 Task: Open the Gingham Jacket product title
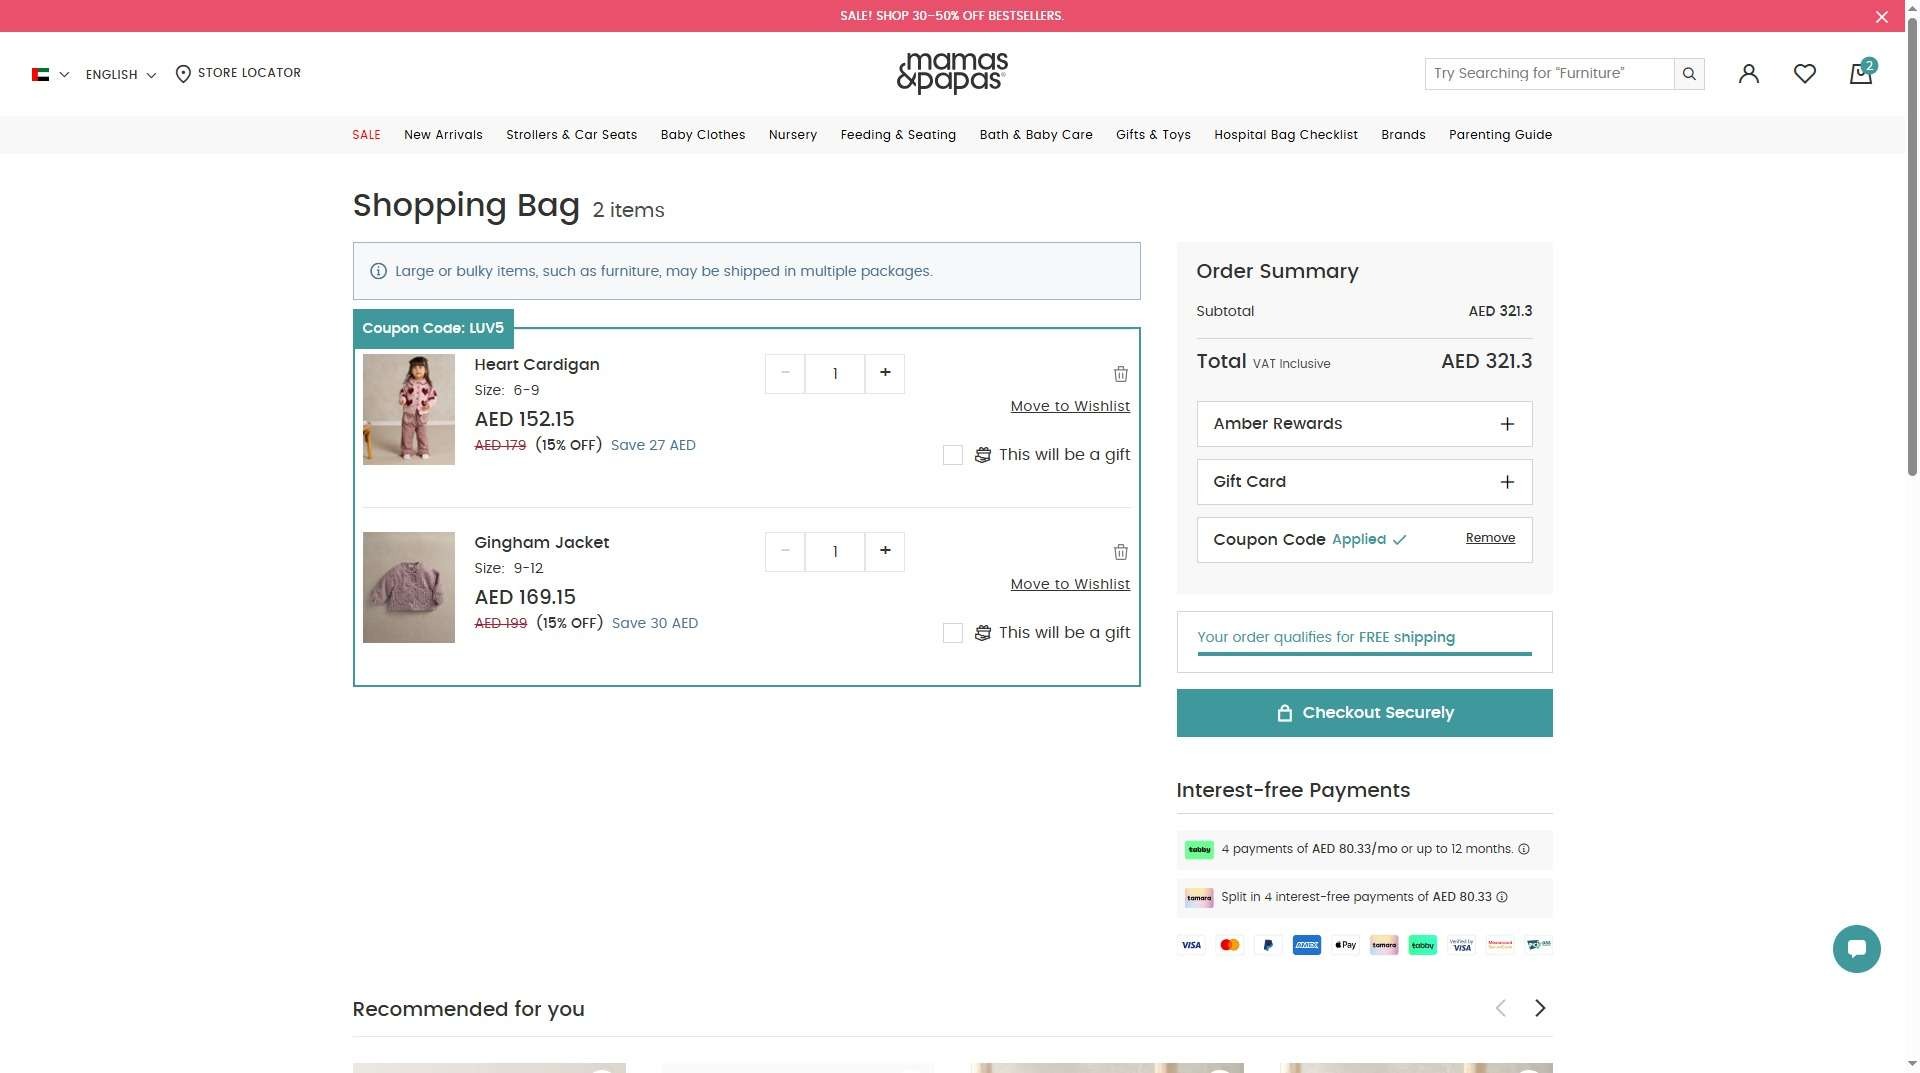541,543
